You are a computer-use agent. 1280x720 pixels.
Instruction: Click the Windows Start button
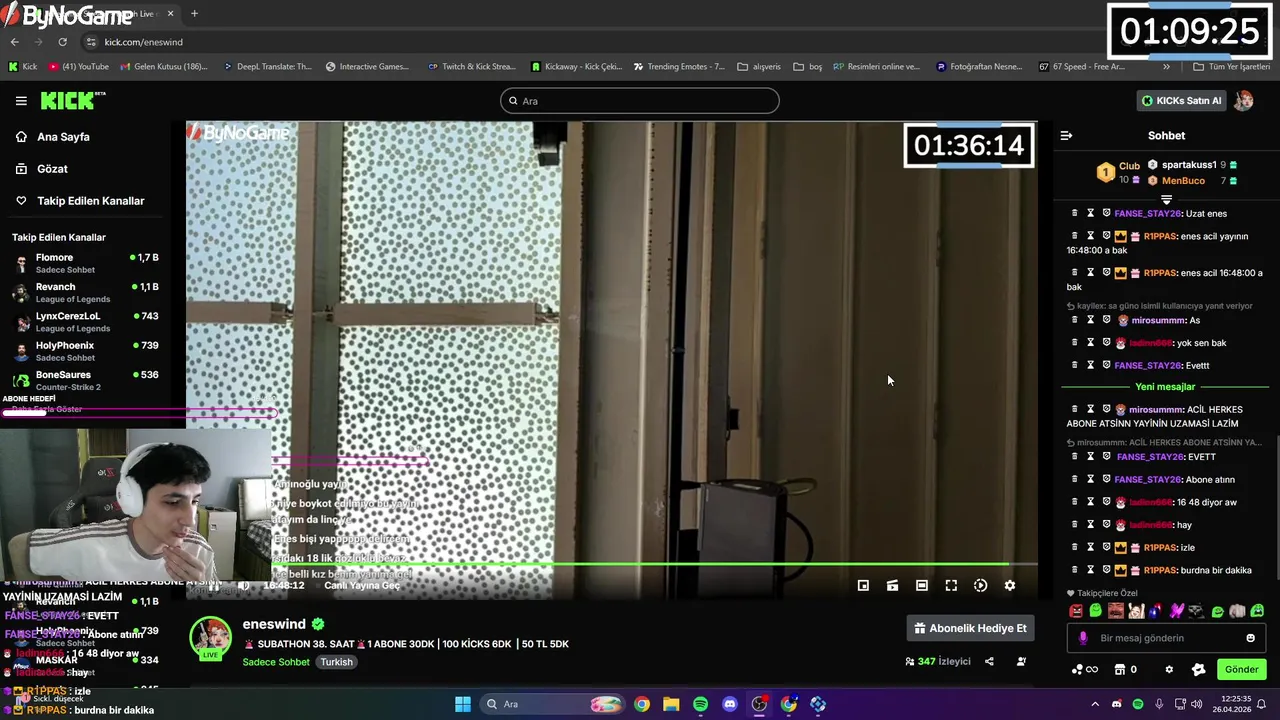(463, 704)
